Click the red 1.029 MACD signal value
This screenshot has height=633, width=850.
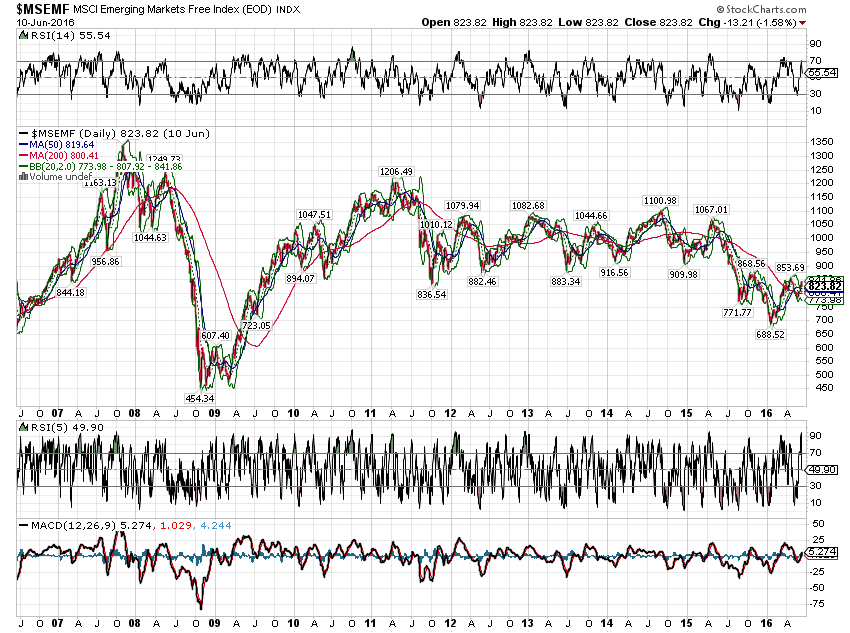pos(176,525)
